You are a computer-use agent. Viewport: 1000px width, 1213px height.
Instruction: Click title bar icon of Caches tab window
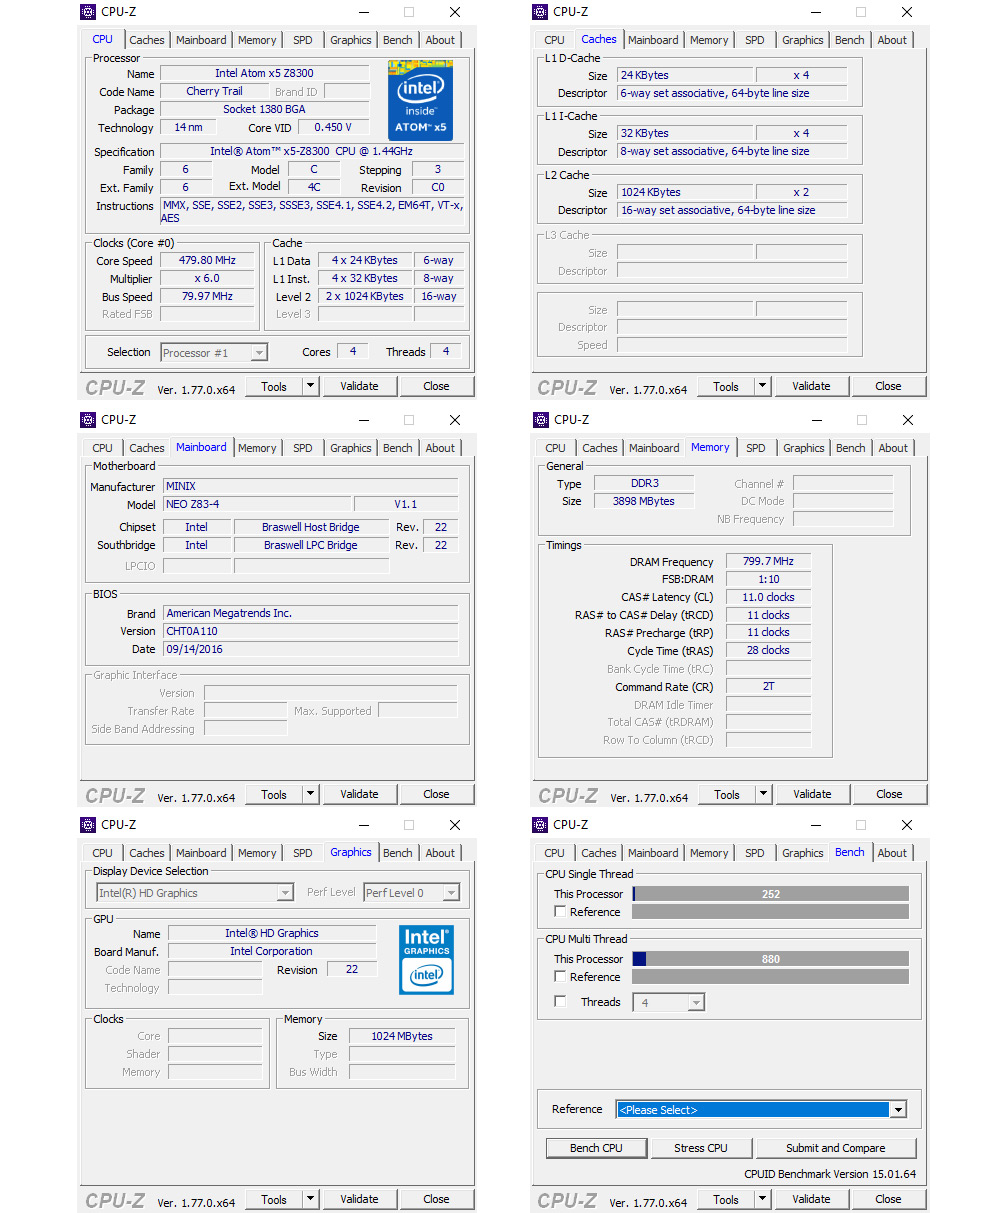click(541, 12)
